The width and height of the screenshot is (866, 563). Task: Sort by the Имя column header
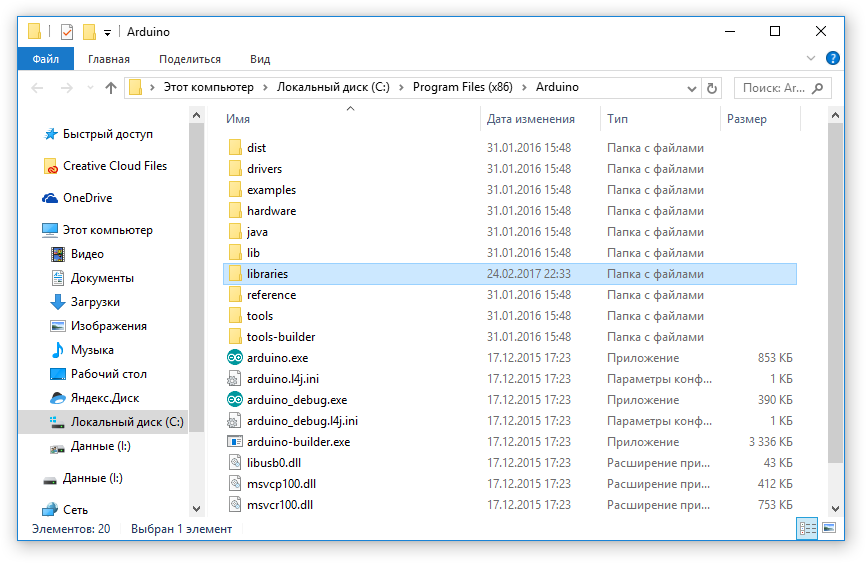(x=238, y=119)
